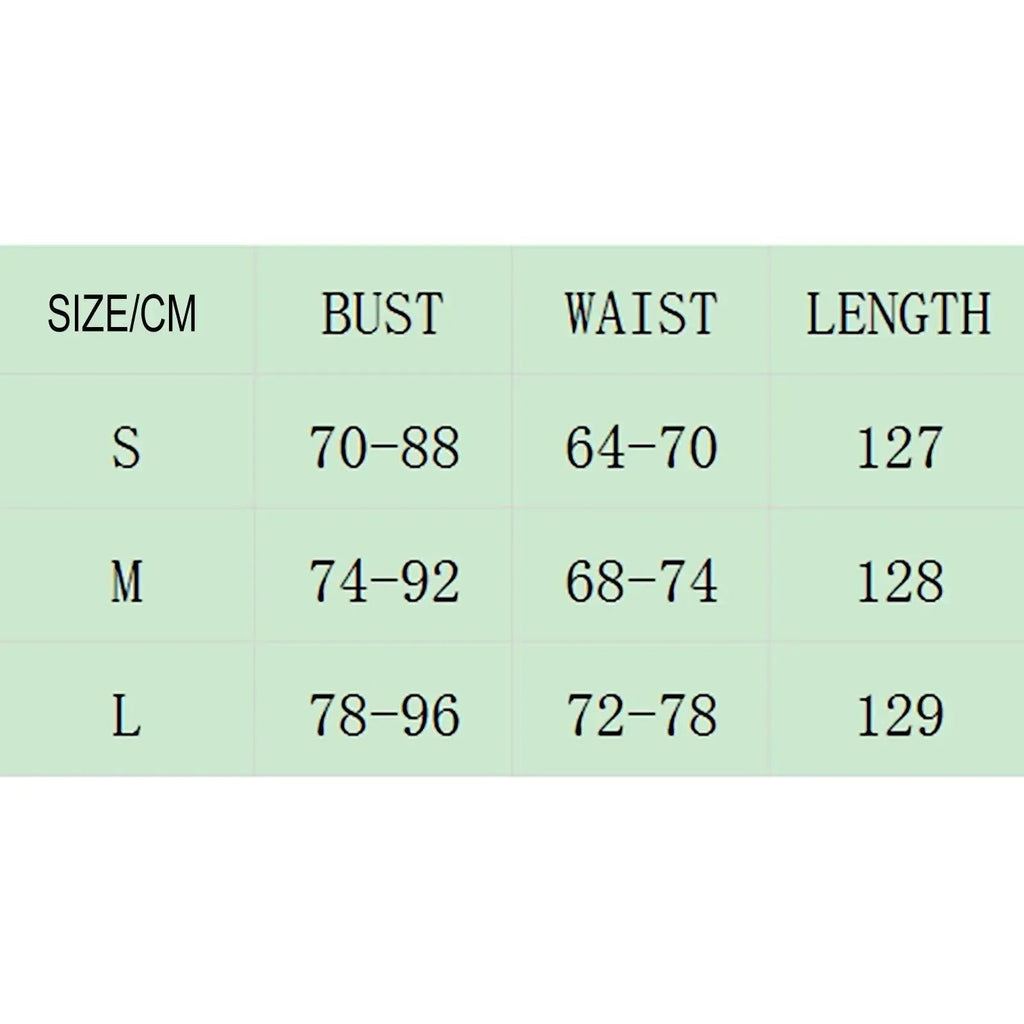Click the L size row label
This screenshot has width=1024, height=1024.
pos(126,715)
